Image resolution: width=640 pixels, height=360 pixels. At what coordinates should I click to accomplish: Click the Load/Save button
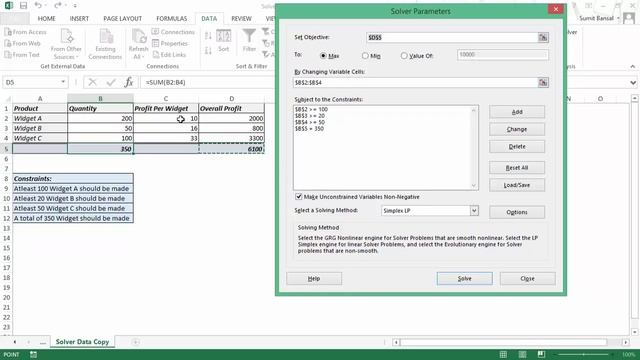(517, 185)
